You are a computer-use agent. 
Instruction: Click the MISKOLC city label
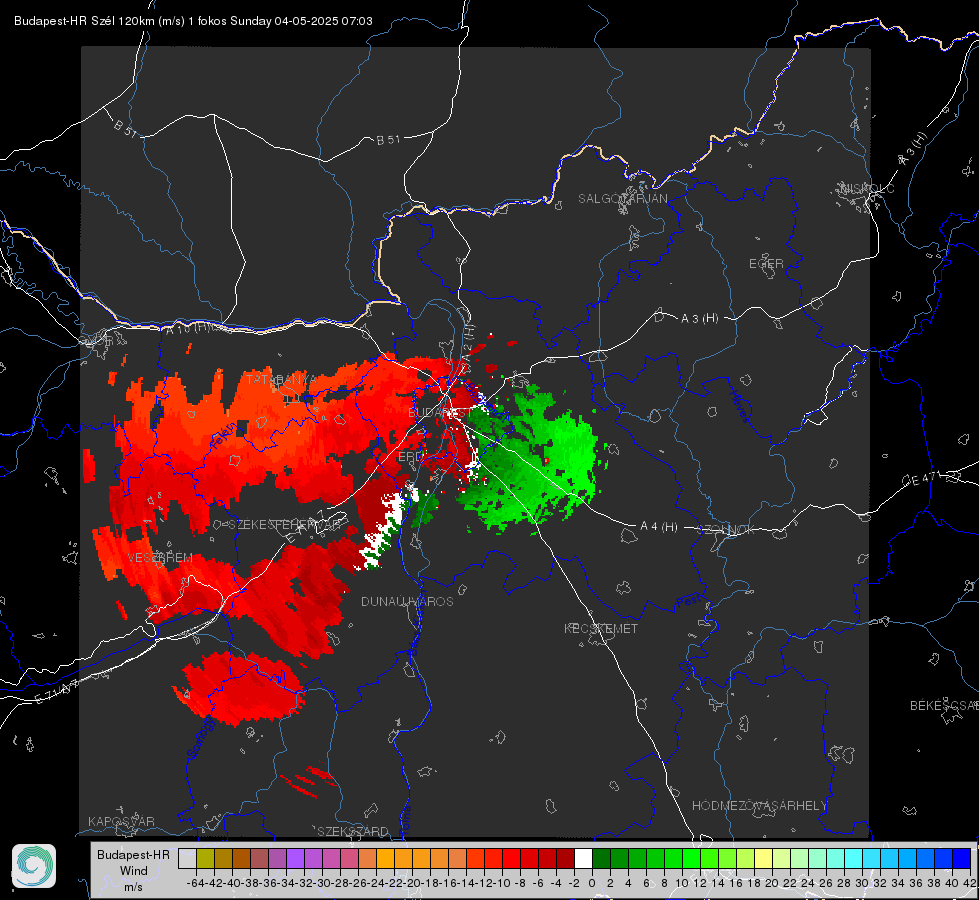click(x=867, y=188)
